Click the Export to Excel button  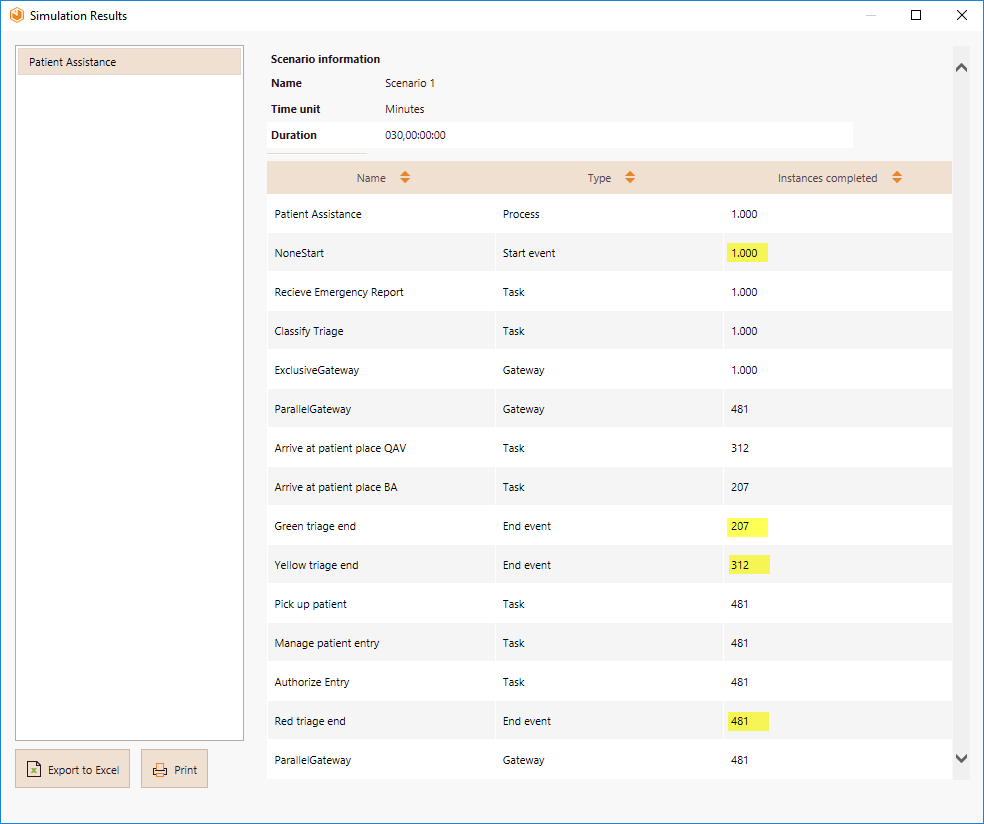[73, 769]
